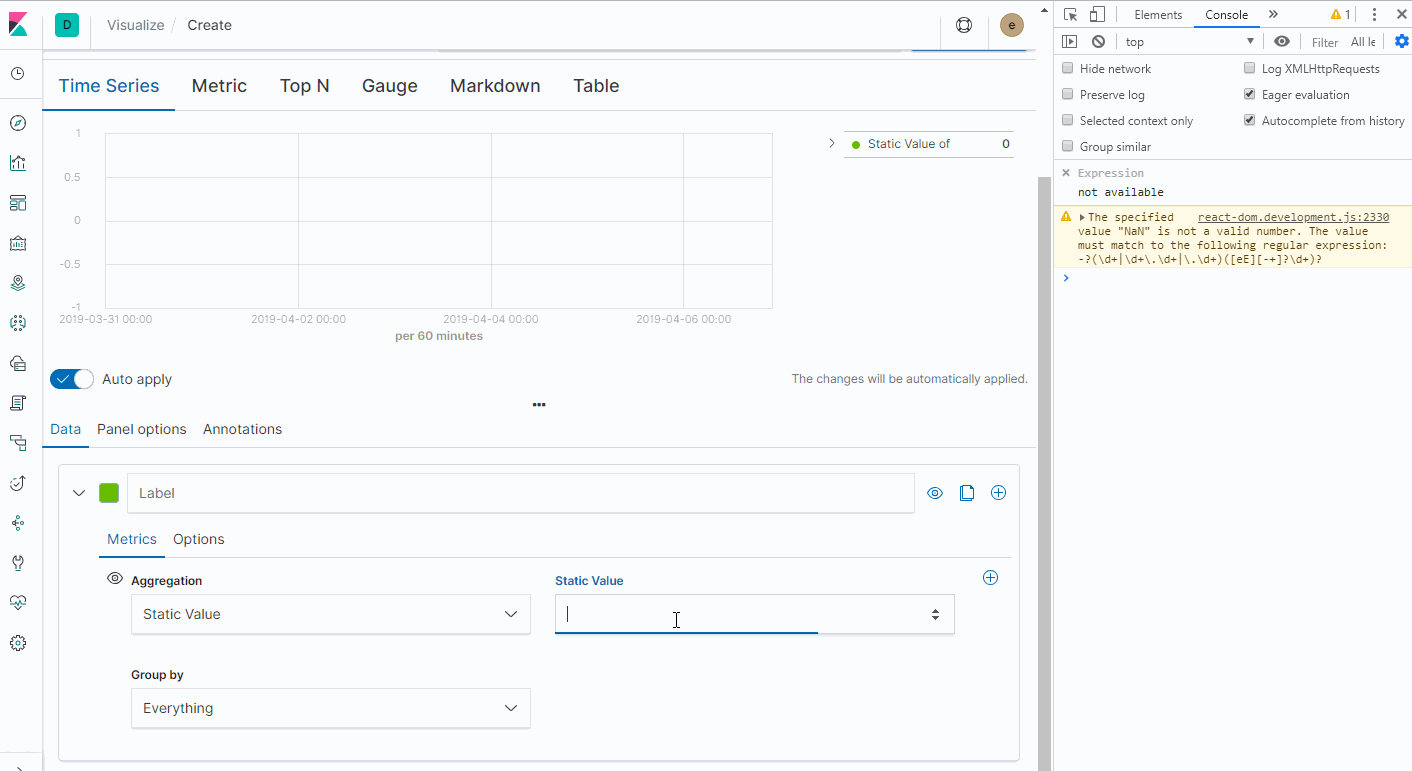Click the green series color swatch
The width and height of the screenshot is (1412, 771).
tap(108, 492)
